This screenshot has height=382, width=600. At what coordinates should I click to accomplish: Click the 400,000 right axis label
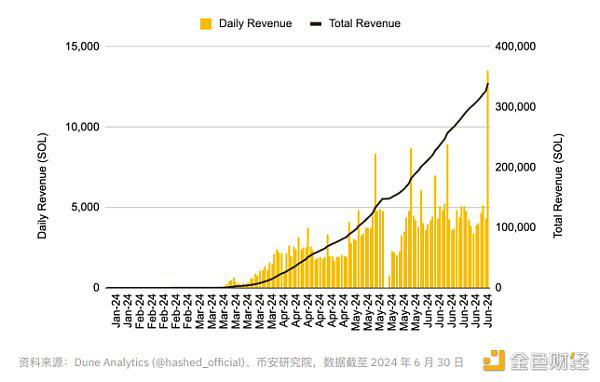coord(515,47)
